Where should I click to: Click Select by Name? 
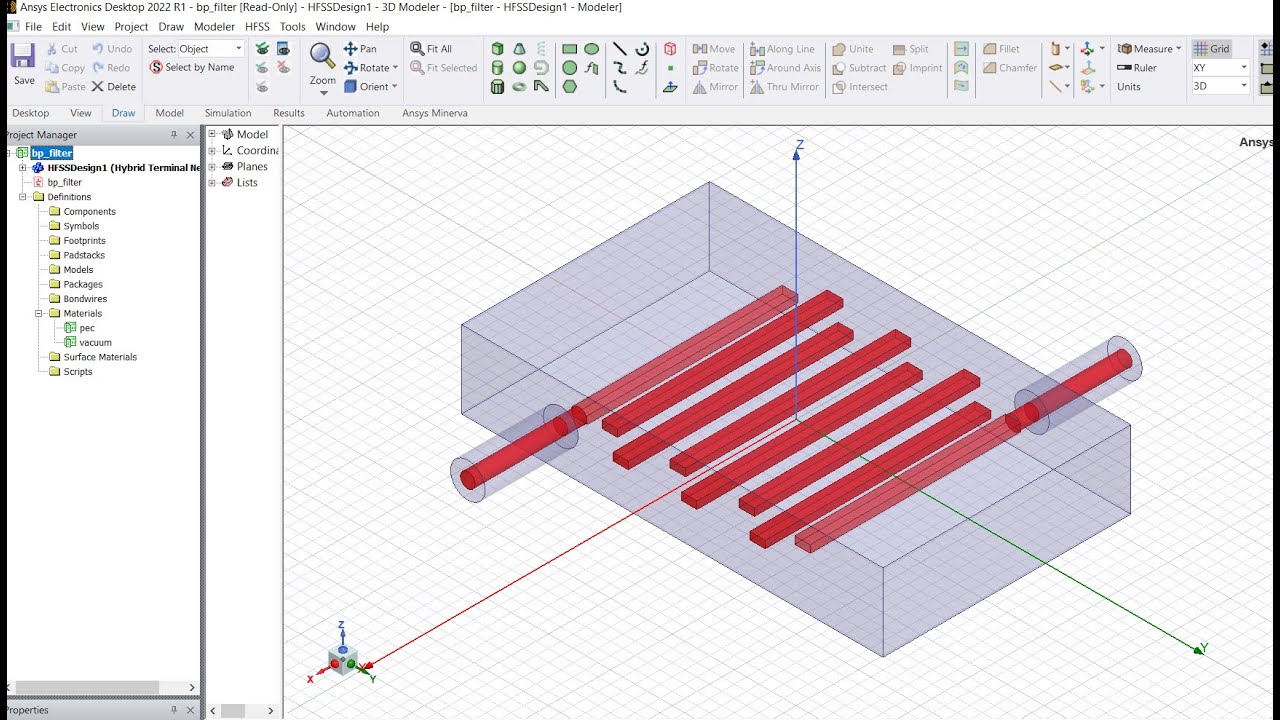click(192, 68)
